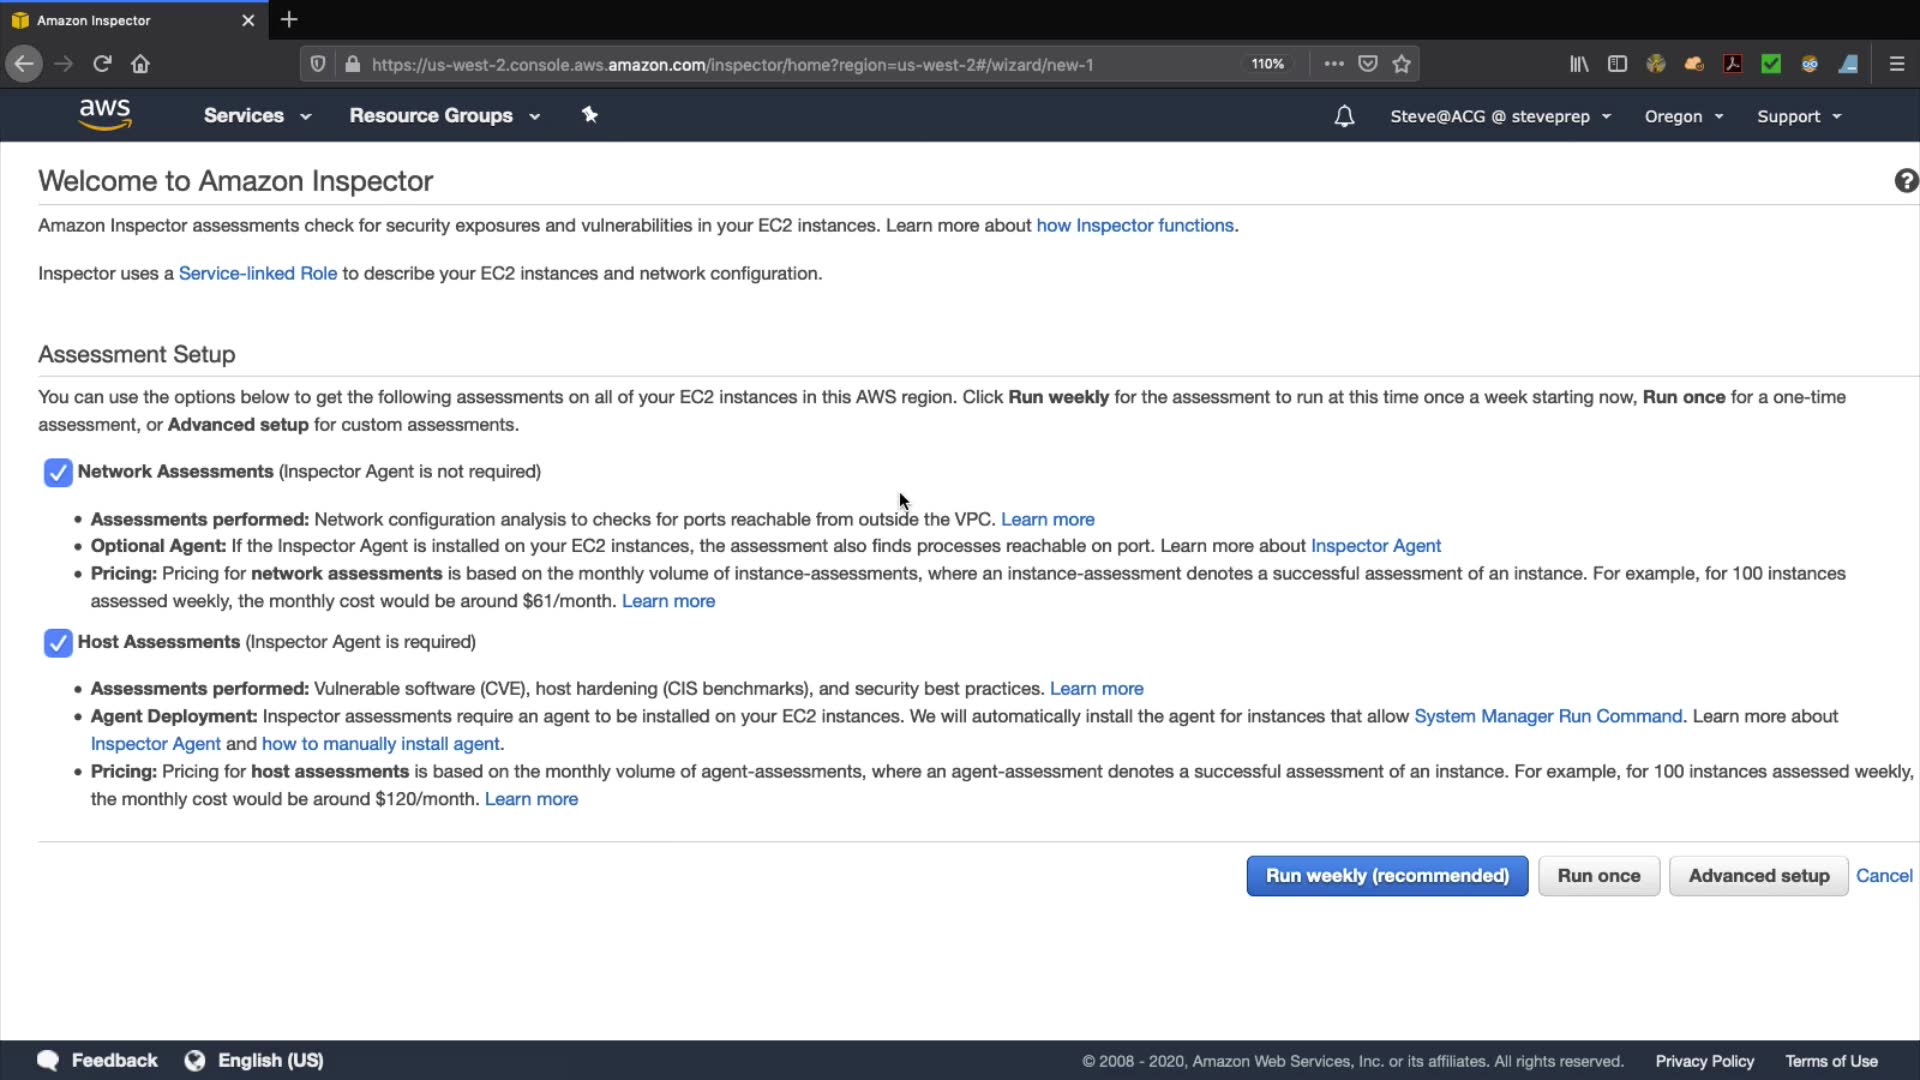
Task: Open the Oregon region dropdown
Action: tap(1683, 117)
